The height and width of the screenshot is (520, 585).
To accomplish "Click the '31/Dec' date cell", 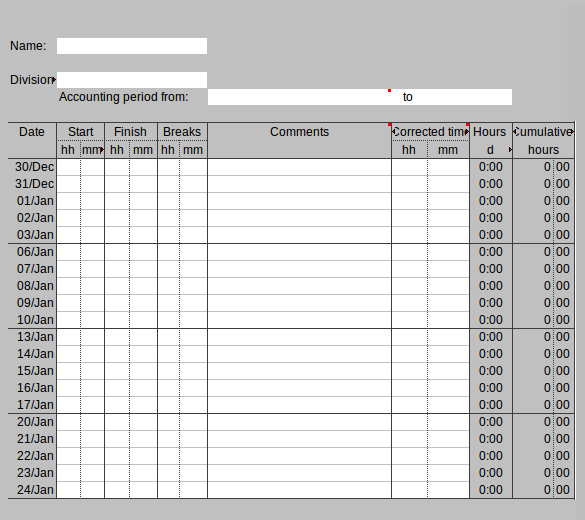I will tap(32, 184).
